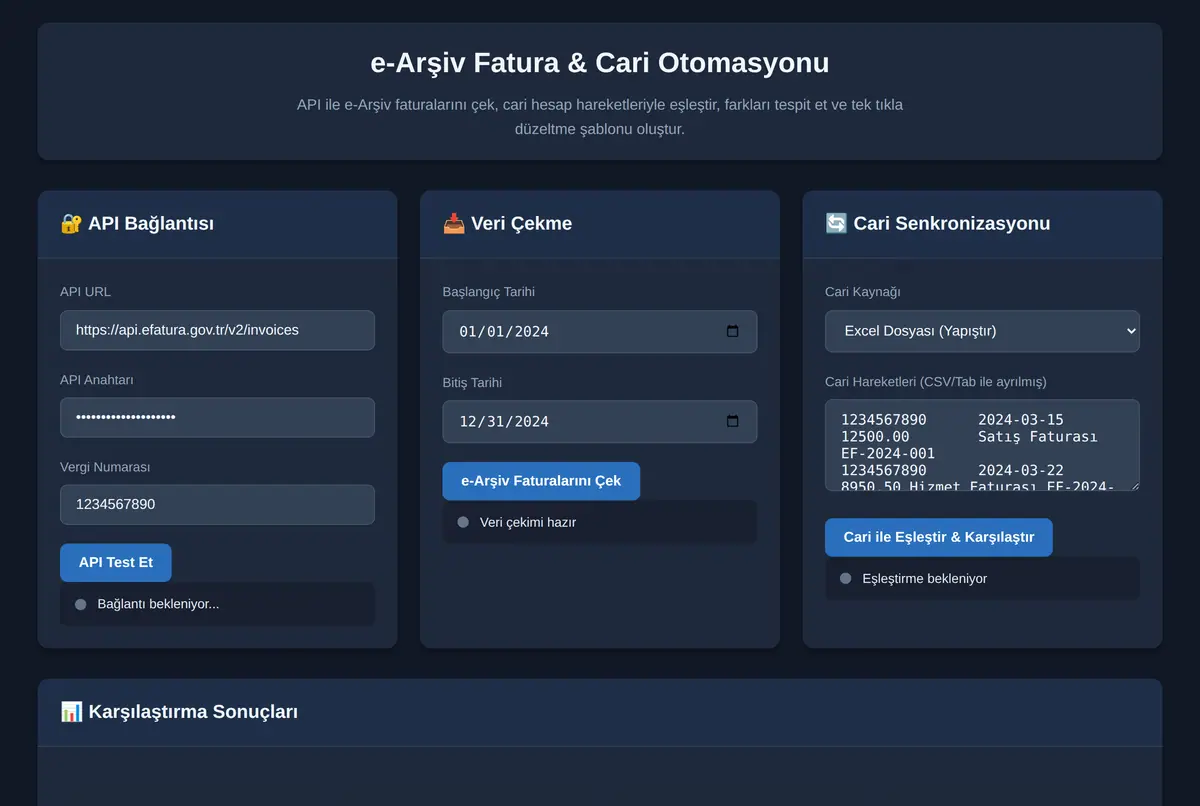Click the inbox icon beside Veri Çekme
The image size is (1200, 806).
click(454, 223)
